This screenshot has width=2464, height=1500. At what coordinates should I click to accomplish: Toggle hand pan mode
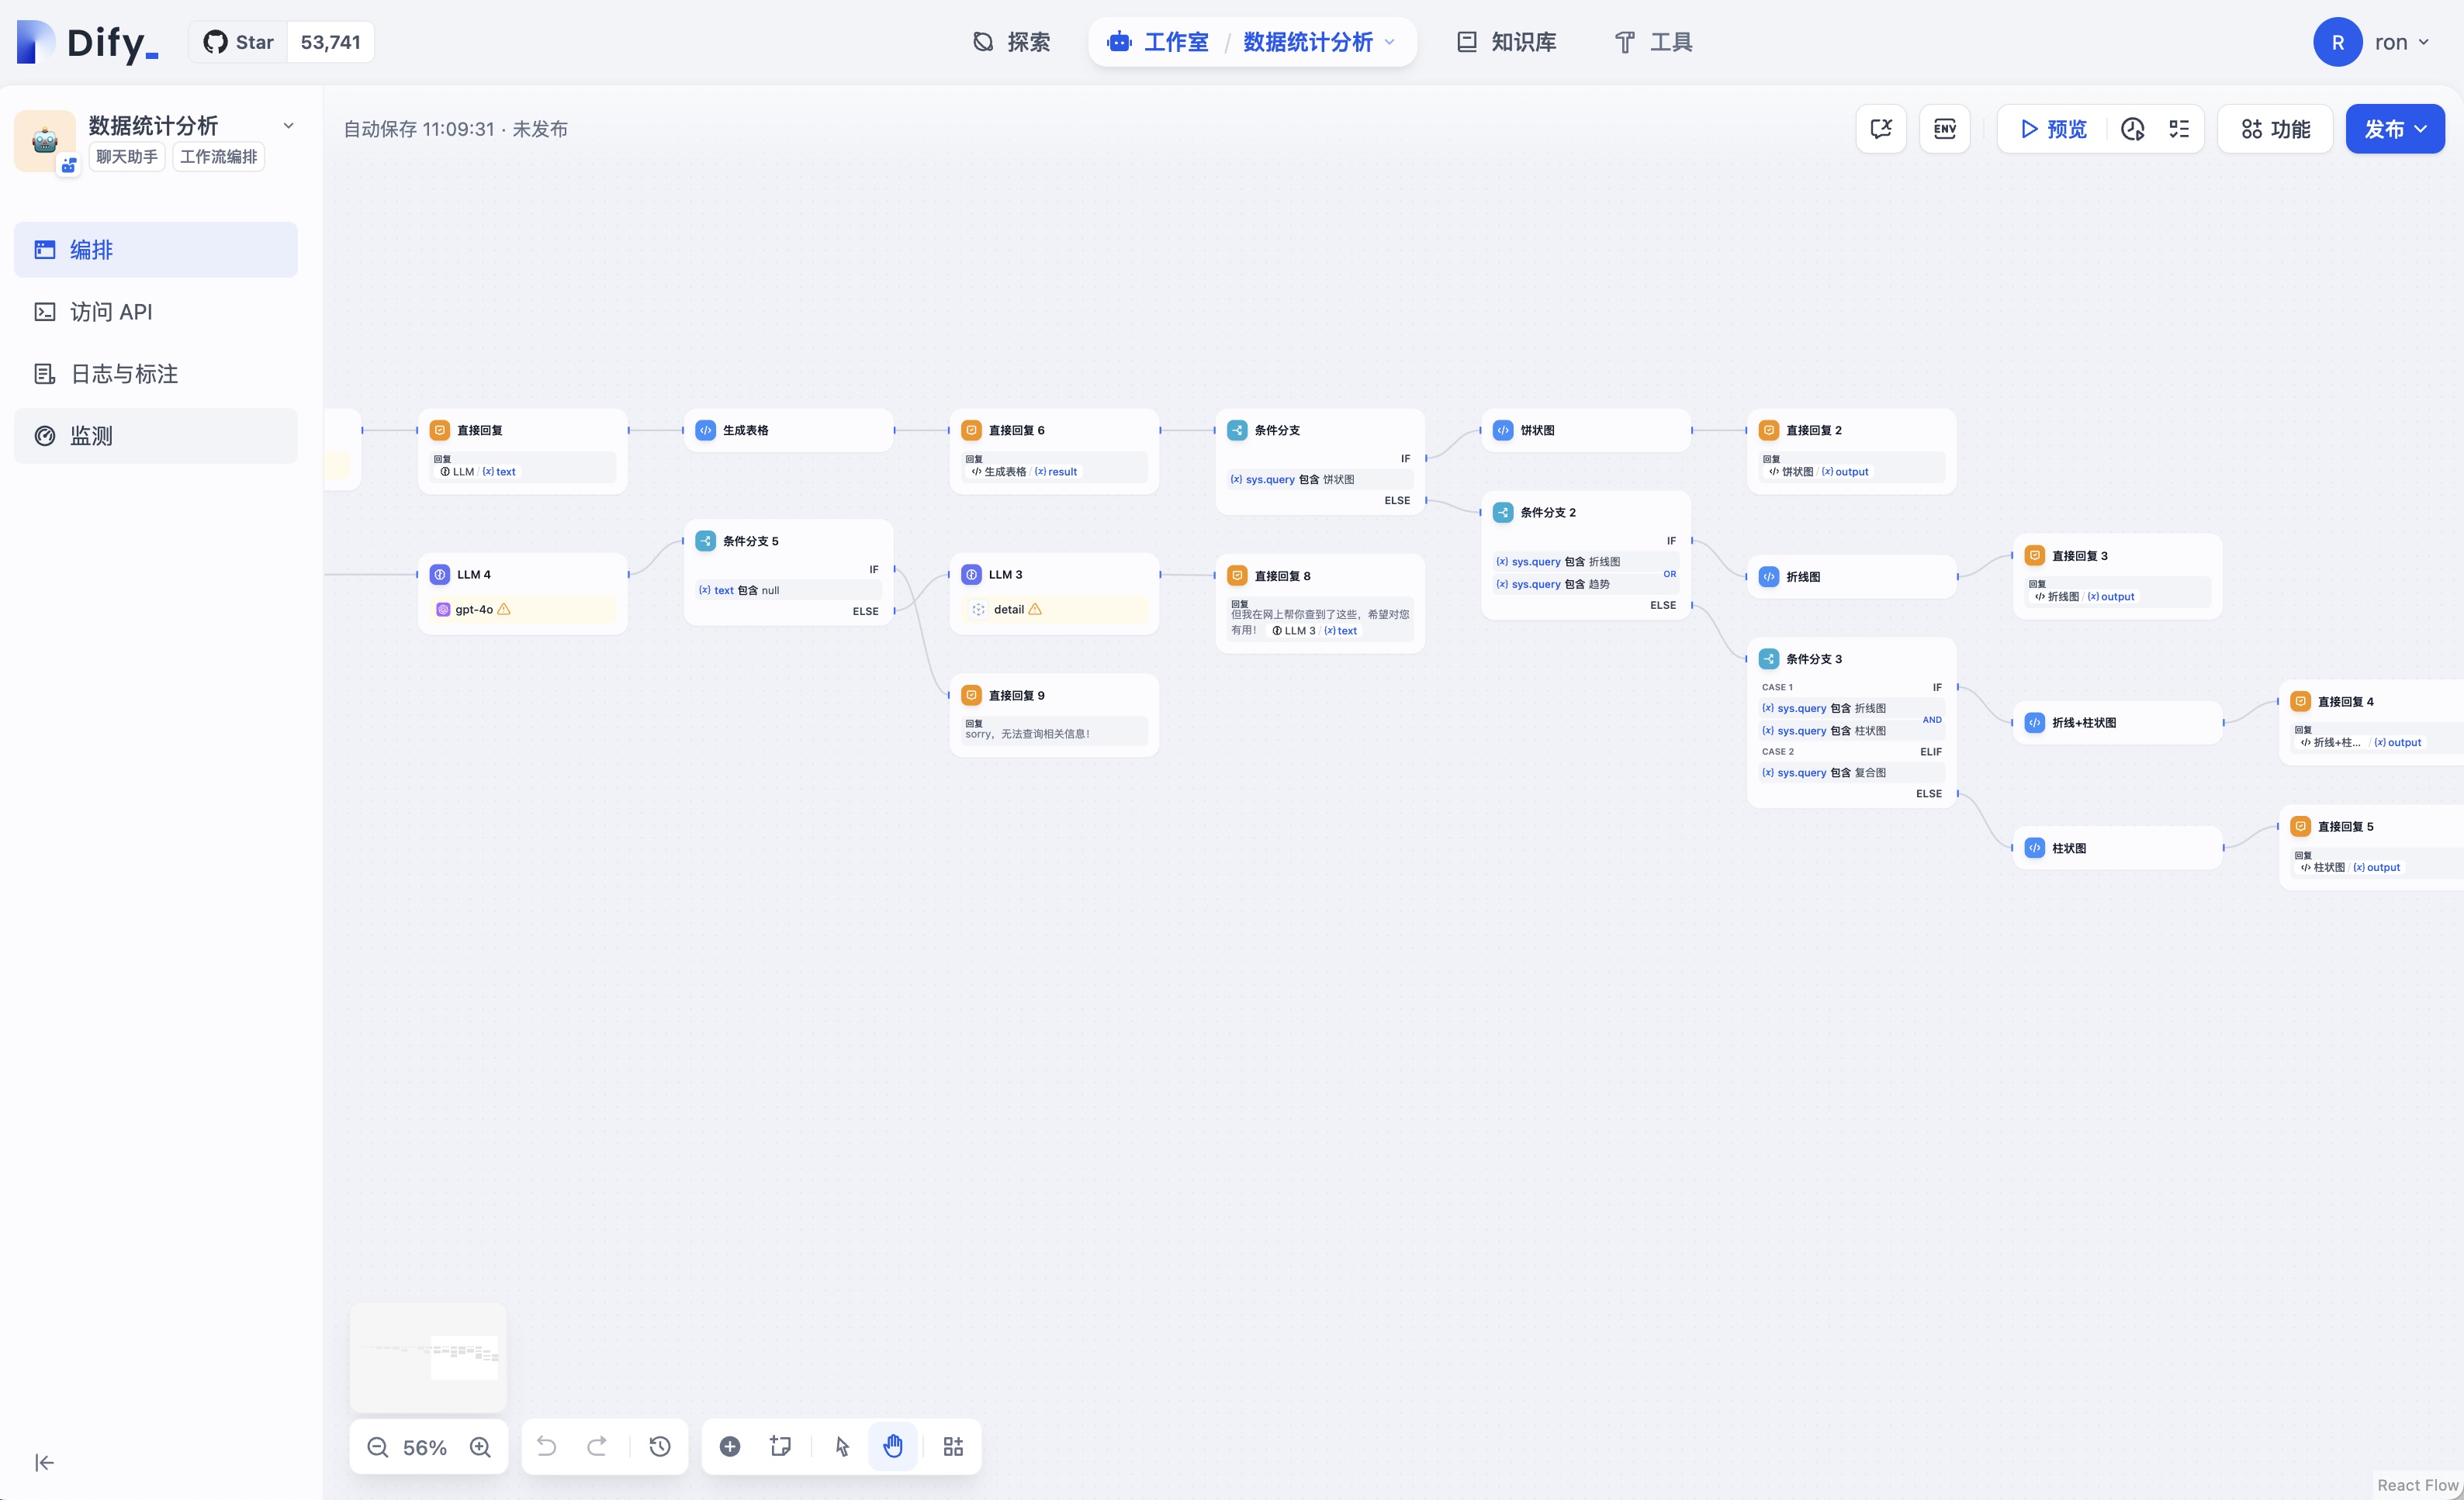coord(893,1446)
